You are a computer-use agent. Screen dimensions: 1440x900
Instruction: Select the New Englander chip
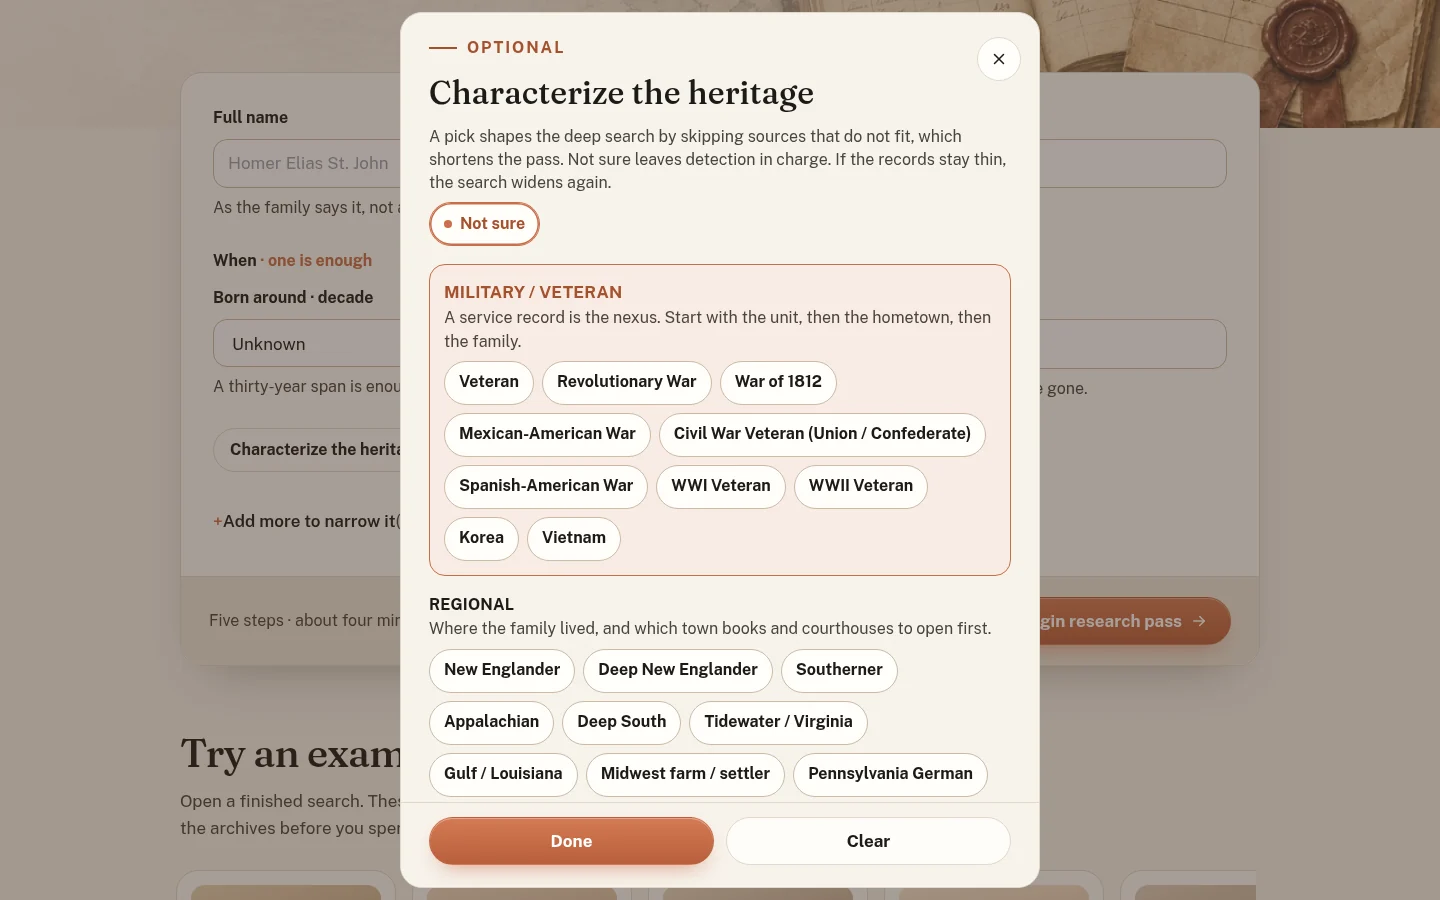502,670
